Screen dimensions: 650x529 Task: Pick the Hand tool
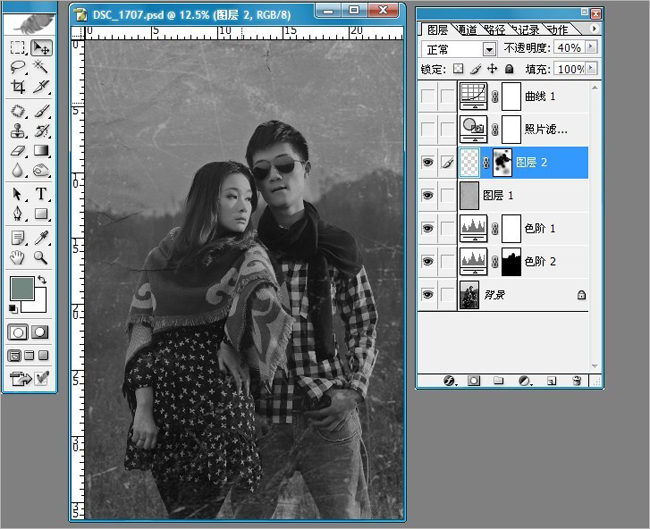tap(17, 257)
